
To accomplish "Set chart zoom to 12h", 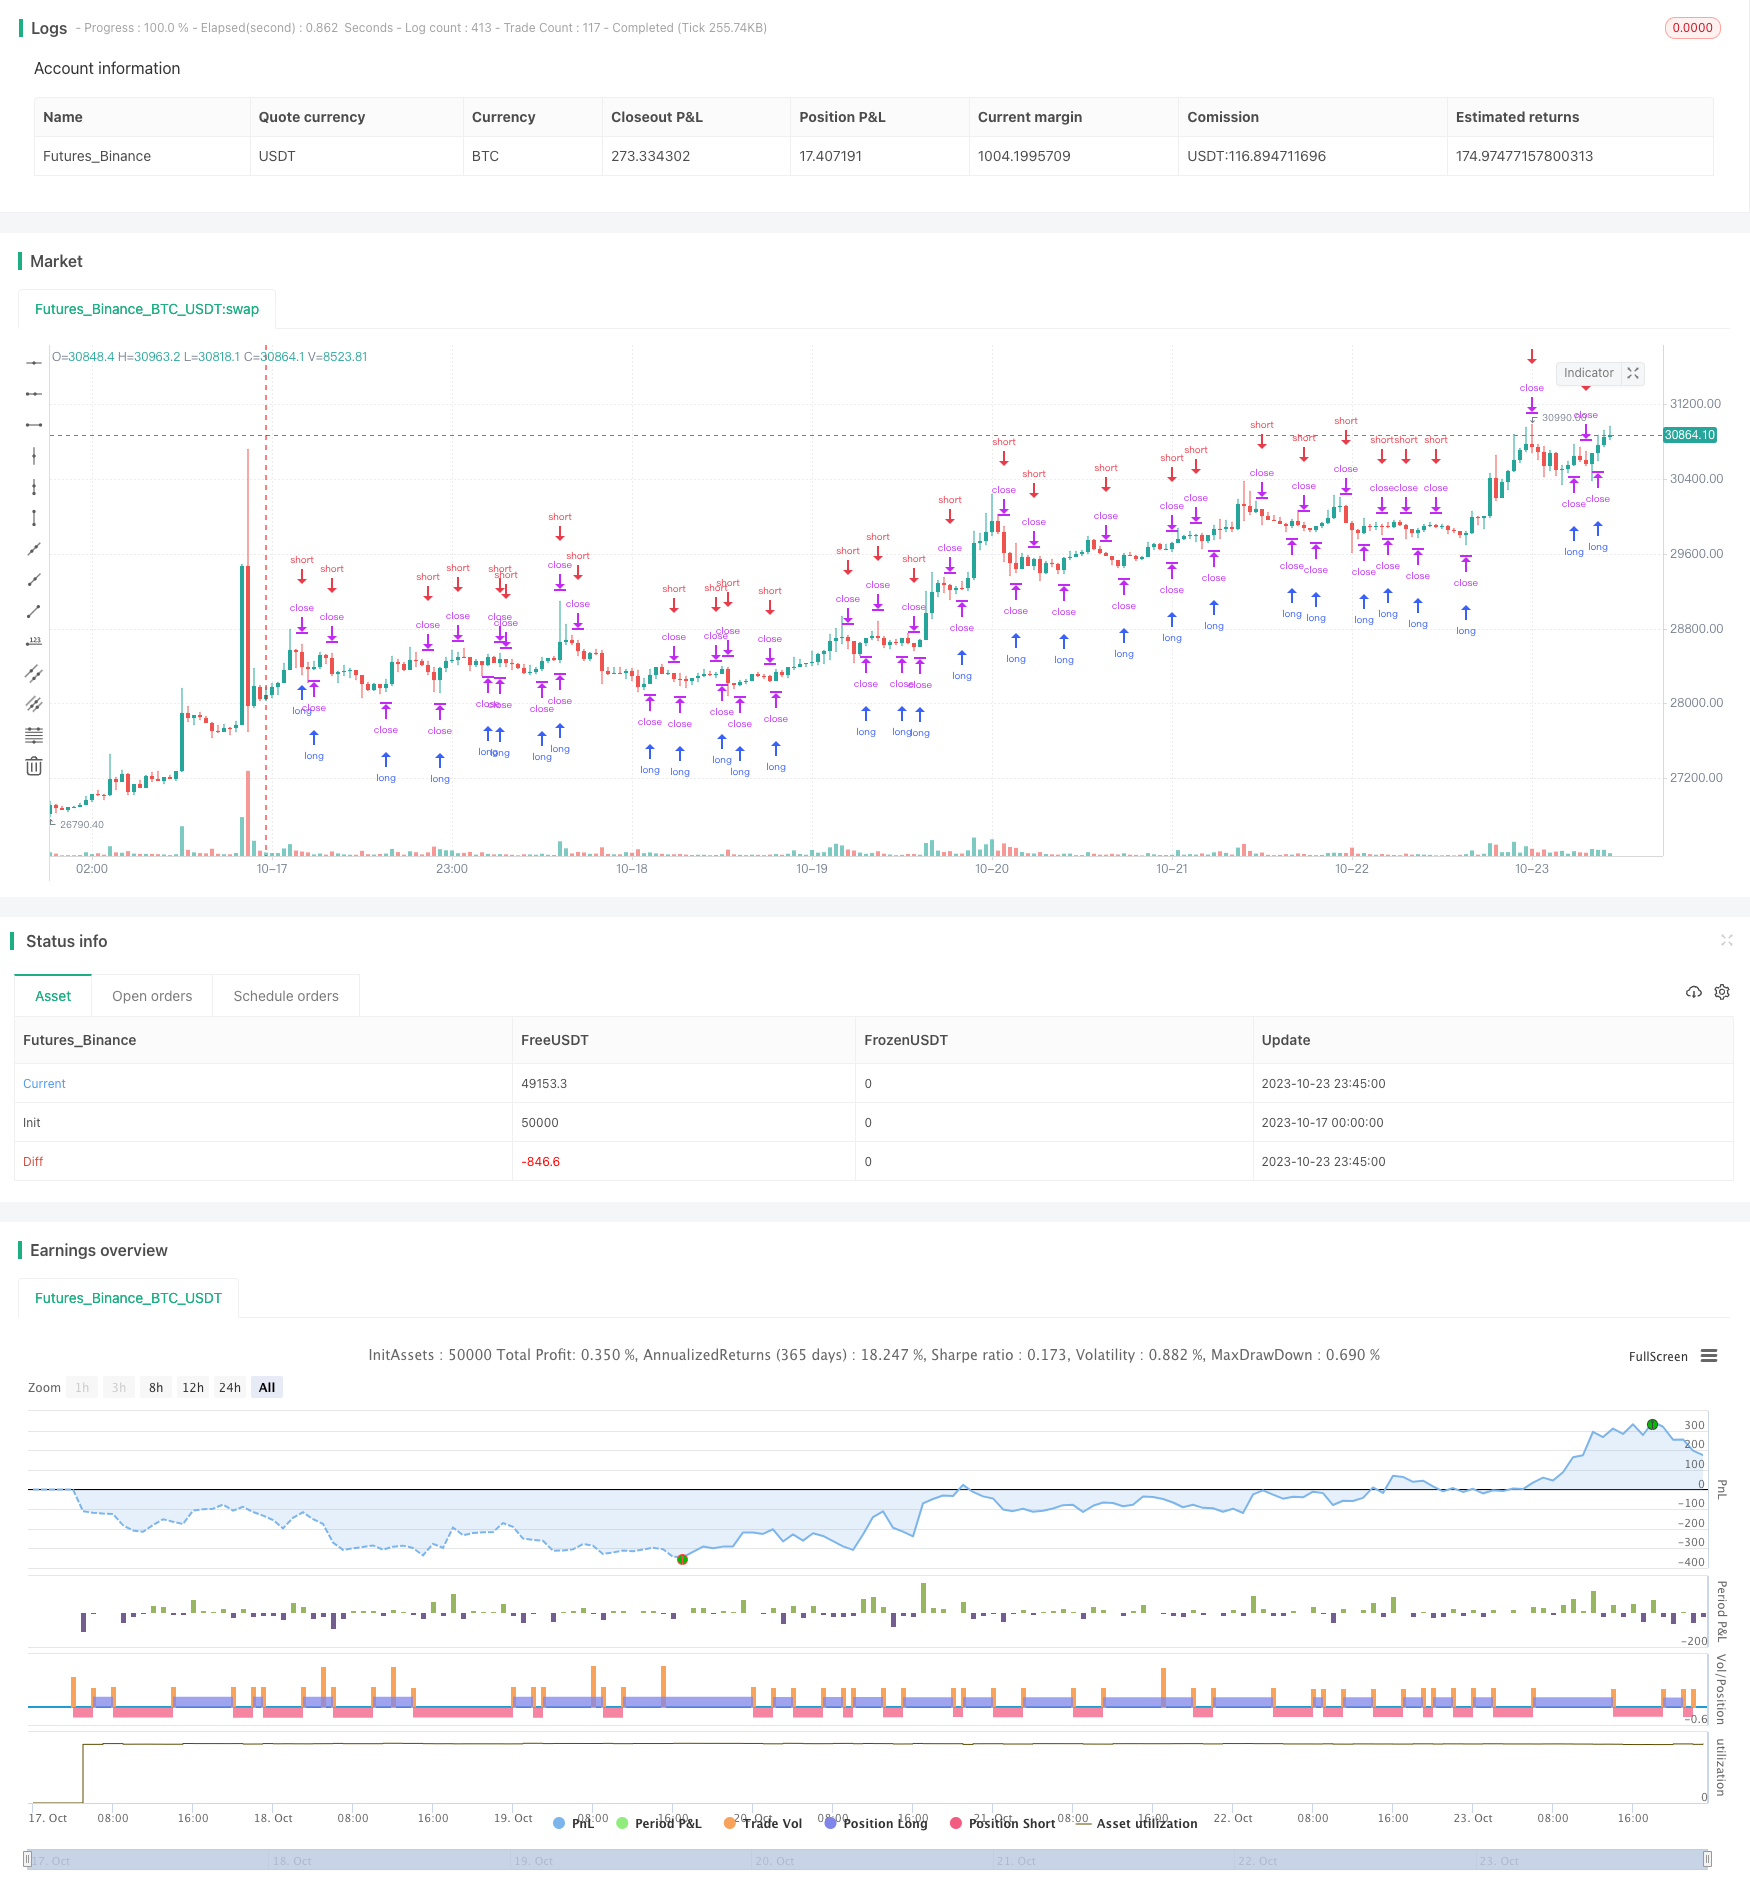I will pos(193,1387).
